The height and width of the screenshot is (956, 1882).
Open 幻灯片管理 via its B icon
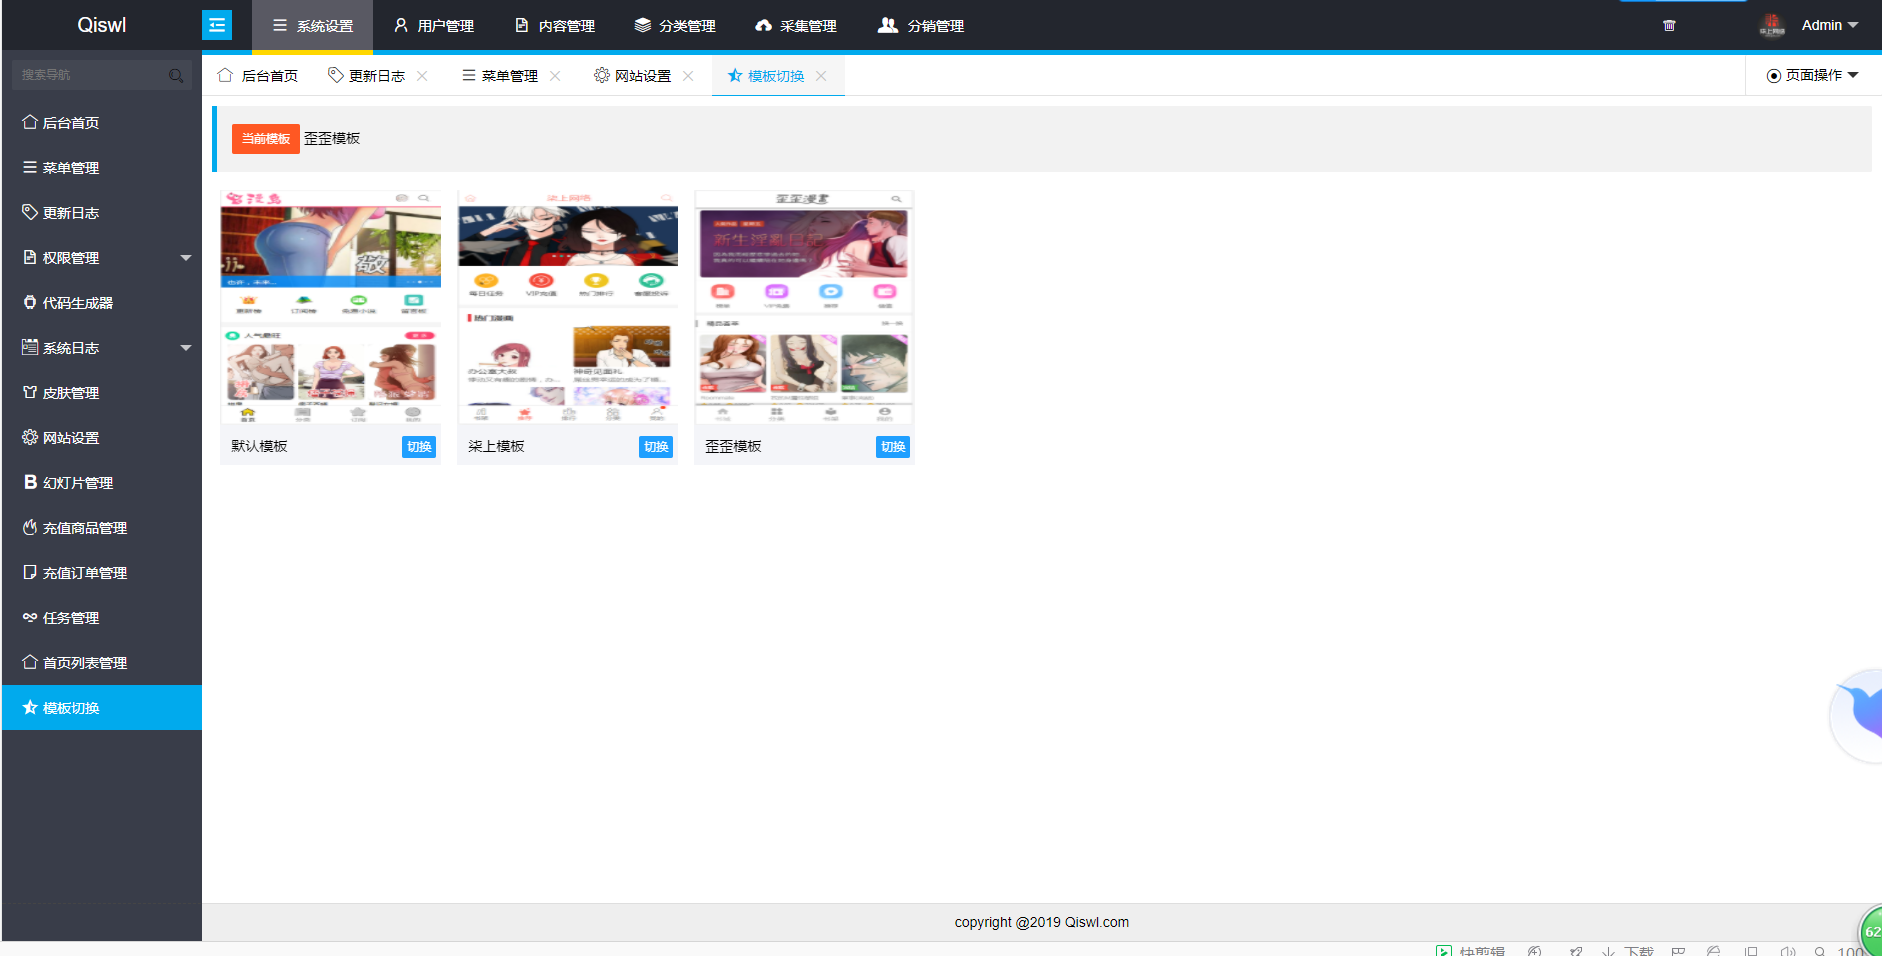click(30, 482)
